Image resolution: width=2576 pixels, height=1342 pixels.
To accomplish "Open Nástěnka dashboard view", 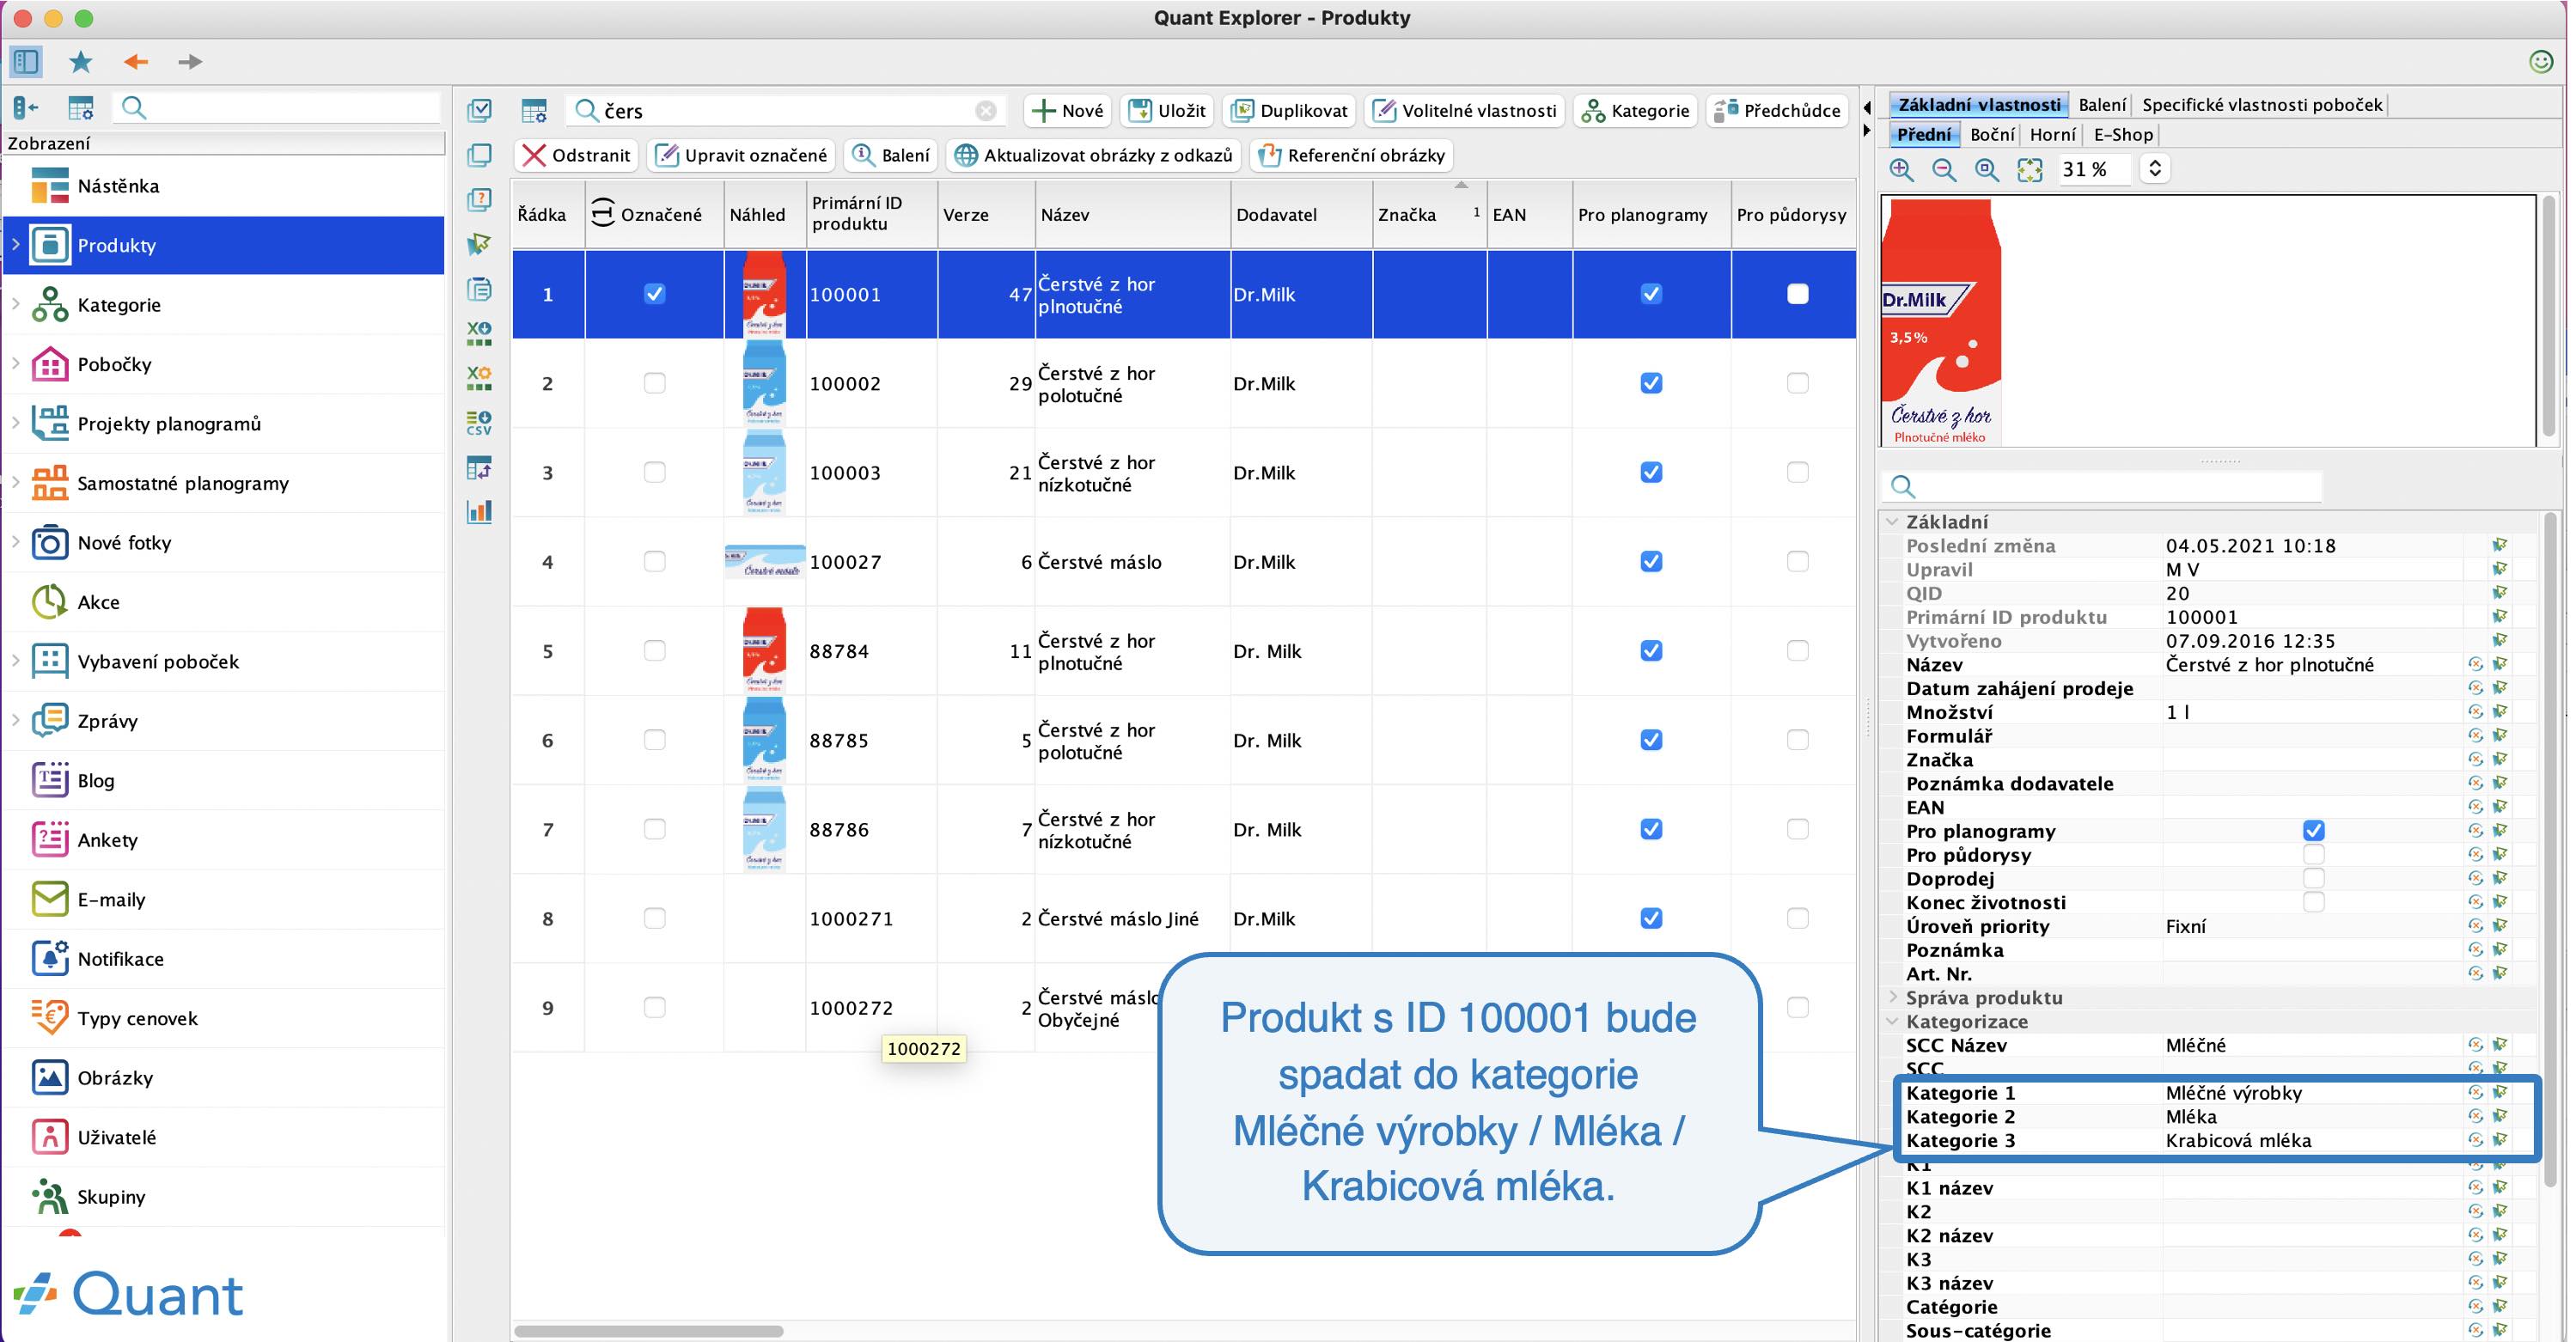I will pyautogui.click(x=224, y=186).
